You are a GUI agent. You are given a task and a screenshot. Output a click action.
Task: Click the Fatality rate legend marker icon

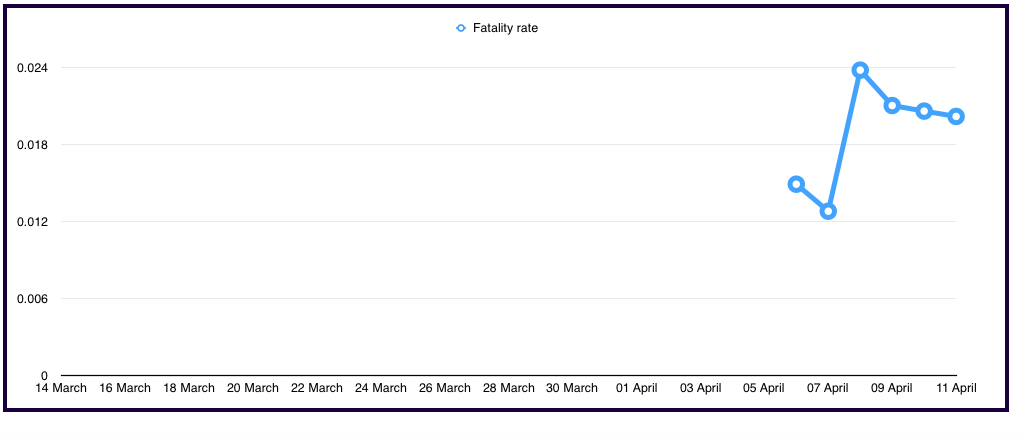coord(461,28)
